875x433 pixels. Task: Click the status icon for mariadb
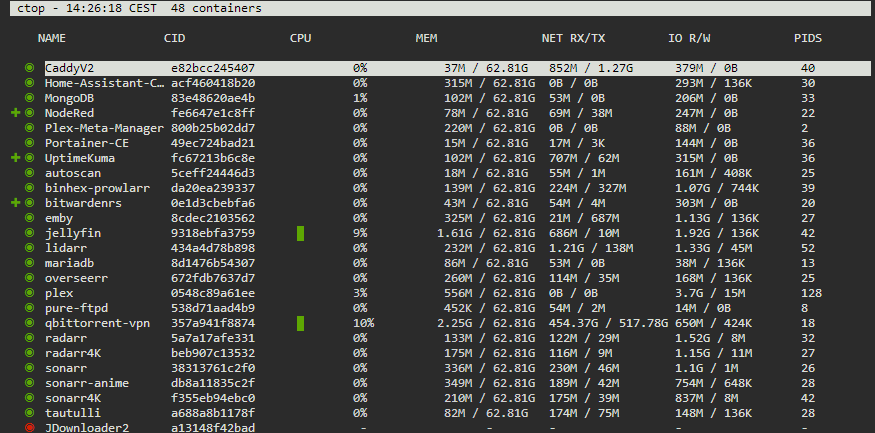point(30,263)
